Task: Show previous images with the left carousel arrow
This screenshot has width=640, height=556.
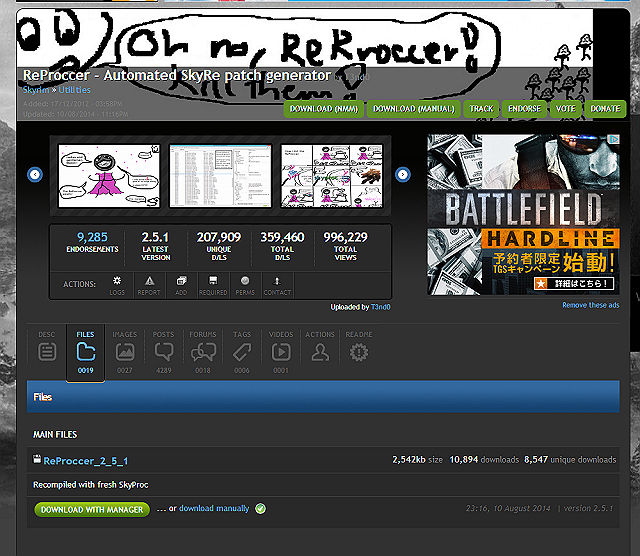Action: click(35, 175)
